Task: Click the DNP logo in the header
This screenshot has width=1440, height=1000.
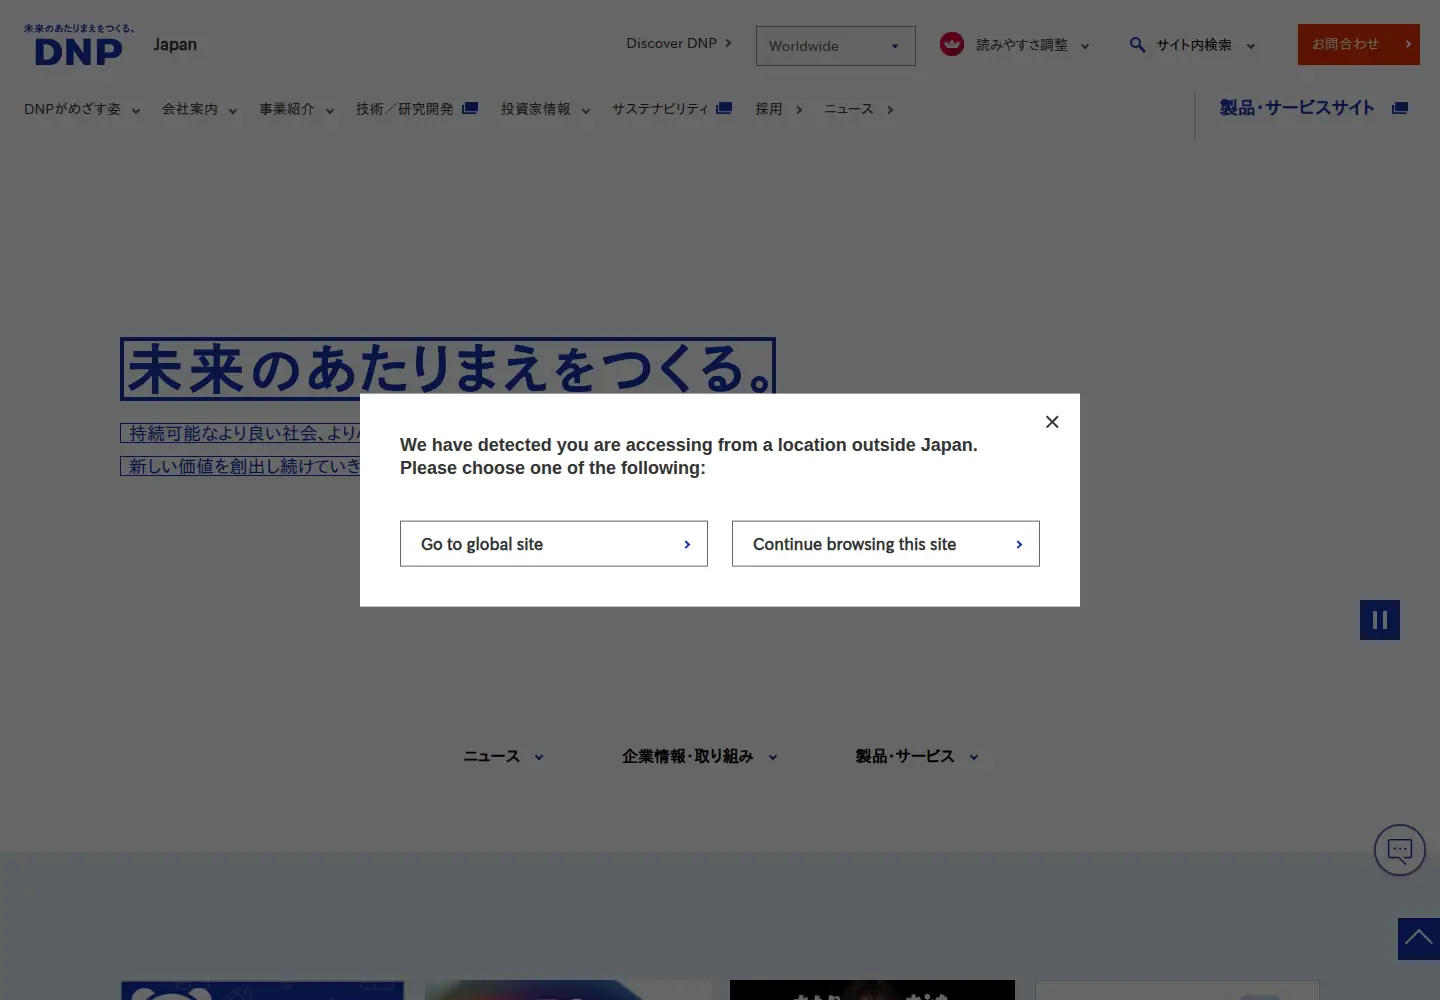Action: click(x=79, y=45)
